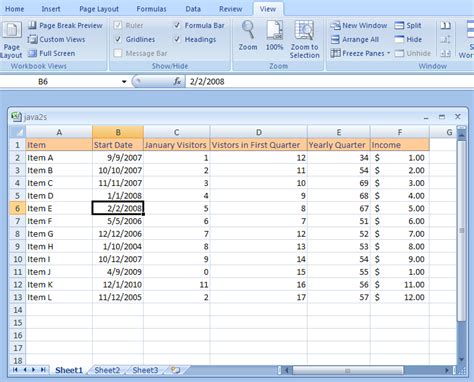
Task: Toggle the Ruler checkbox
Action: [118, 25]
